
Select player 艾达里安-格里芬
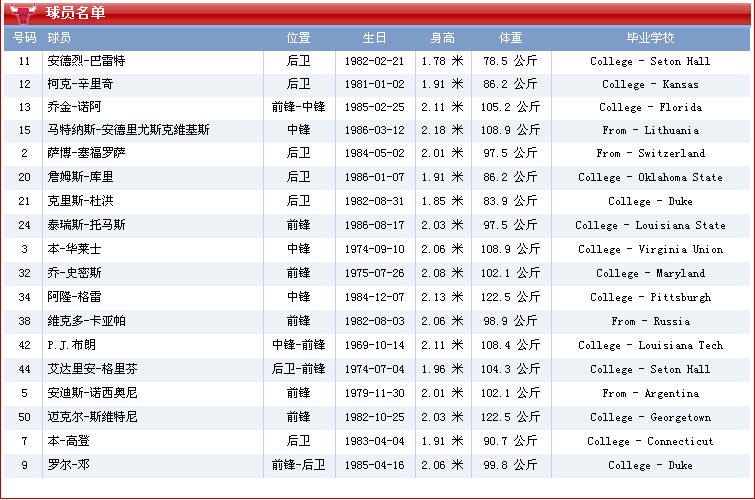(x=92, y=369)
